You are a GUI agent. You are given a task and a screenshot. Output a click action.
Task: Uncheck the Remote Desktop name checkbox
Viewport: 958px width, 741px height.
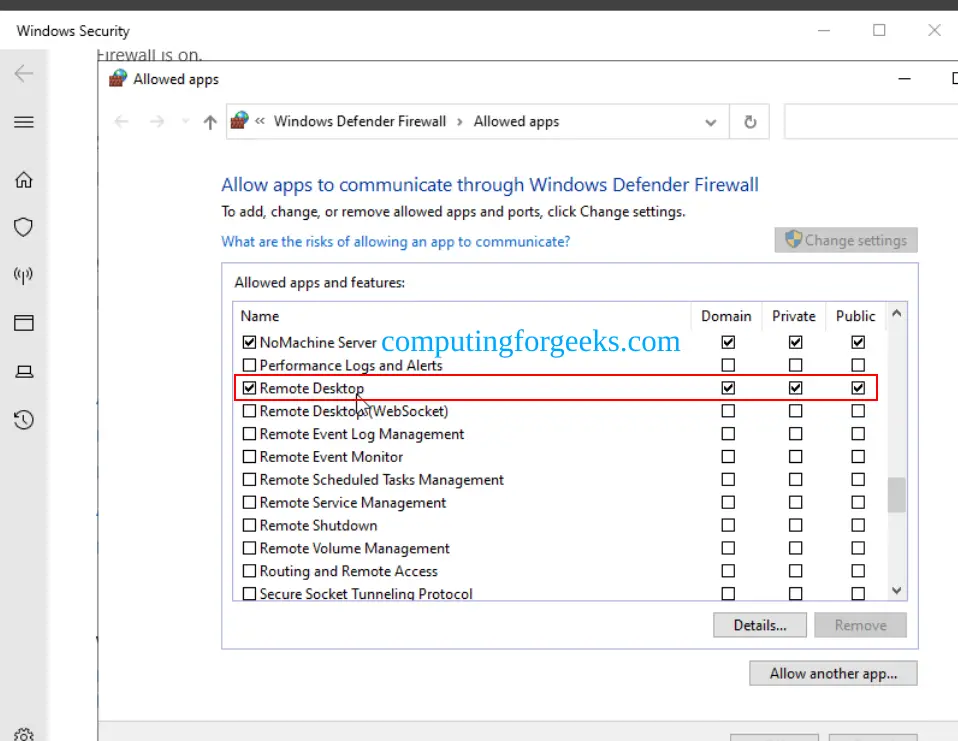point(249,388)
